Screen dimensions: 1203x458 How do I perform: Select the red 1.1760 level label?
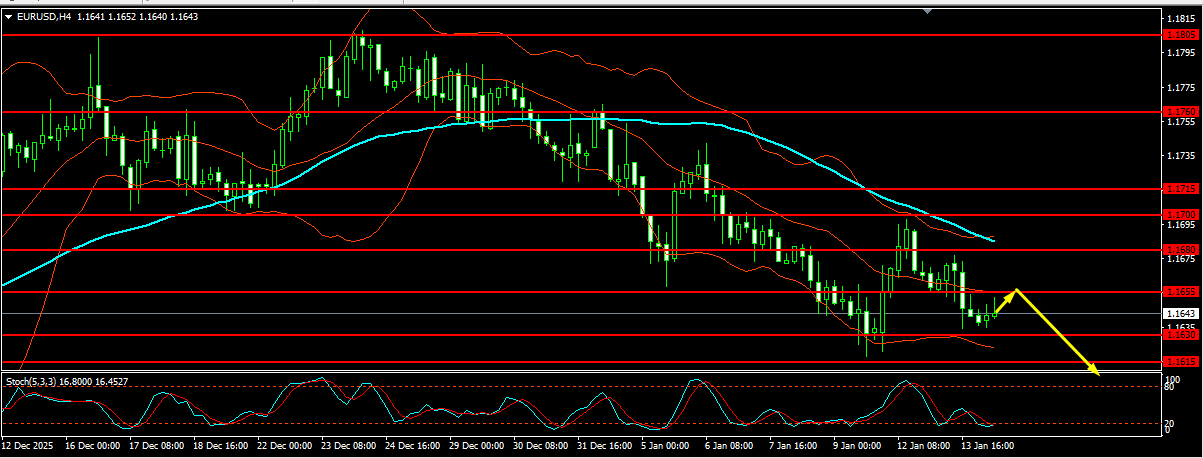coord(1182,111)
